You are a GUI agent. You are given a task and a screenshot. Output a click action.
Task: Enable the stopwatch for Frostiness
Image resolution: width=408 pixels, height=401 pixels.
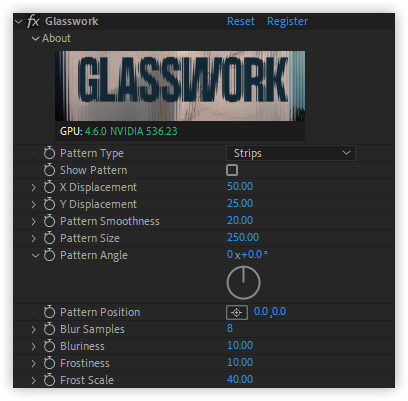click(x=49, y=363)
